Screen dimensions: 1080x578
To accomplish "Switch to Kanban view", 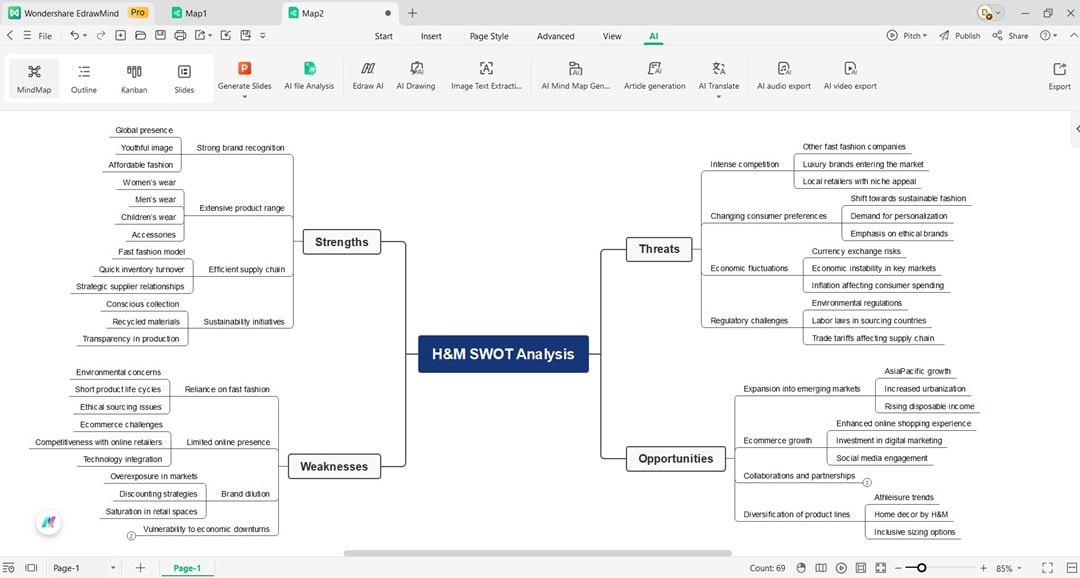I will [134, 79].
